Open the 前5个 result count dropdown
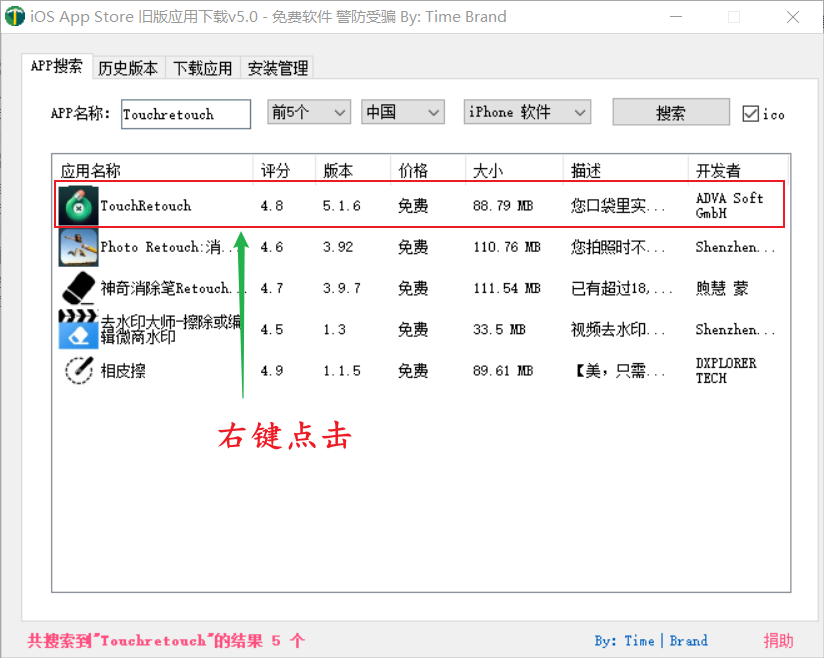 pyautogui.click(x=308, y=112)
